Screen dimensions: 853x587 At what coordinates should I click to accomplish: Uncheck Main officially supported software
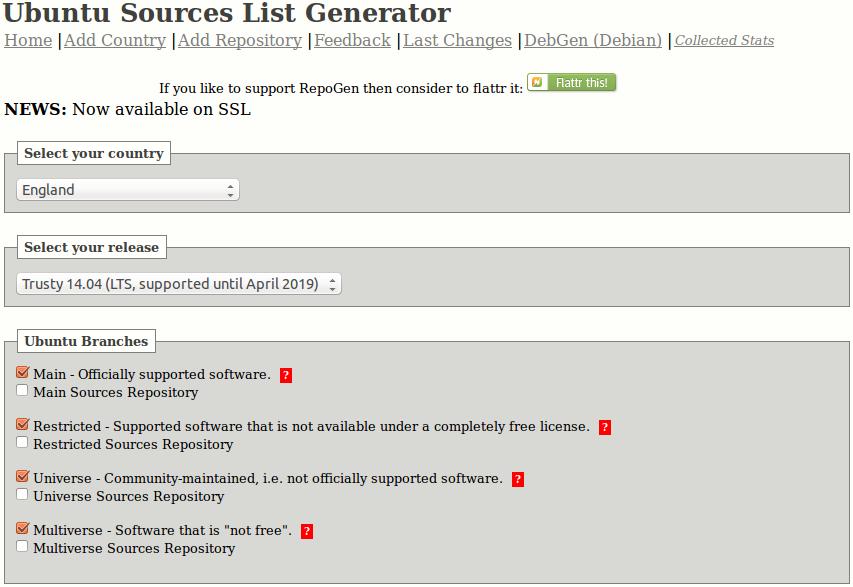point(23,373)
